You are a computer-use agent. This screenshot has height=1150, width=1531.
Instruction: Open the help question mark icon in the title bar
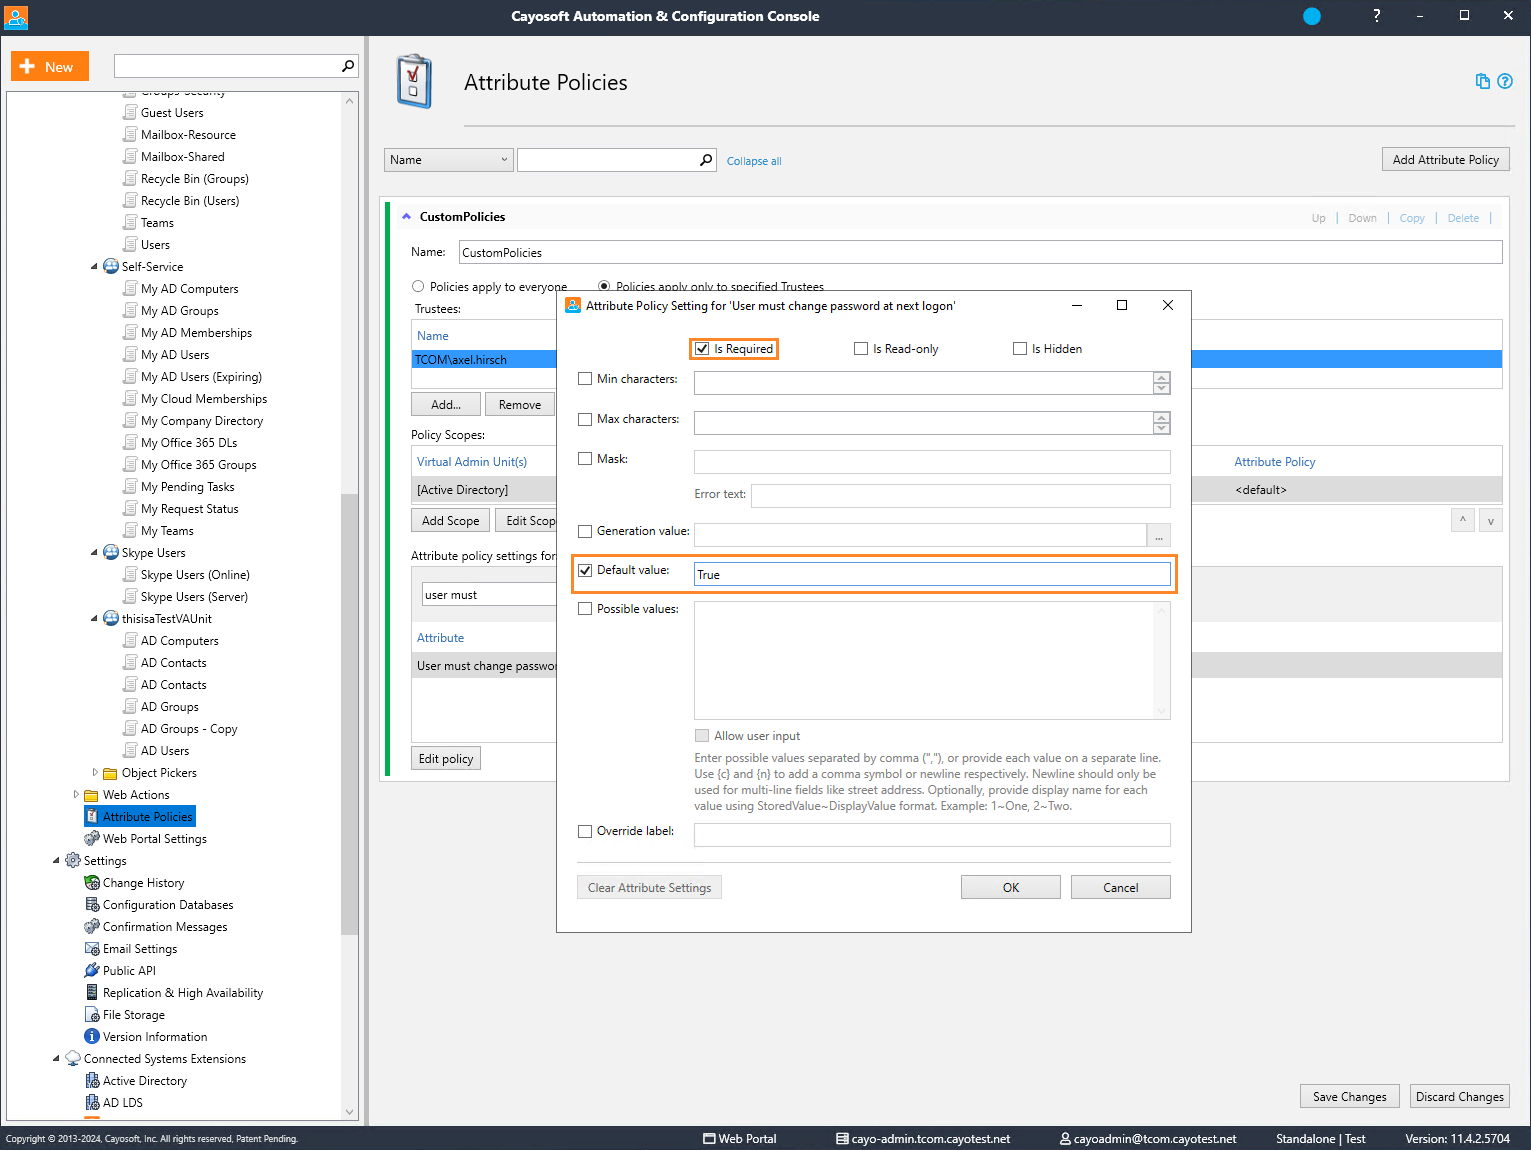pos(1377,16)
